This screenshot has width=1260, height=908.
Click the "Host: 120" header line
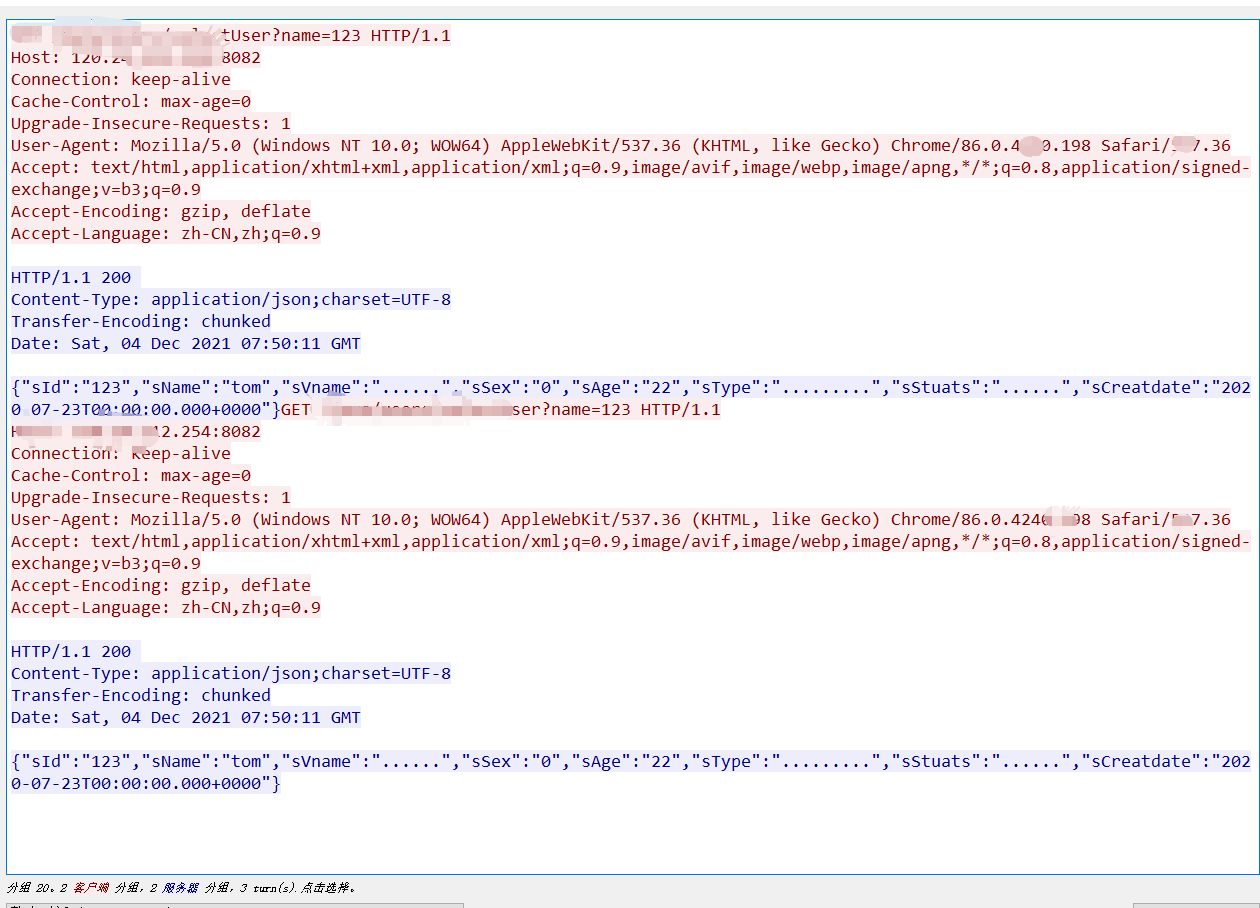click(136, 58)
